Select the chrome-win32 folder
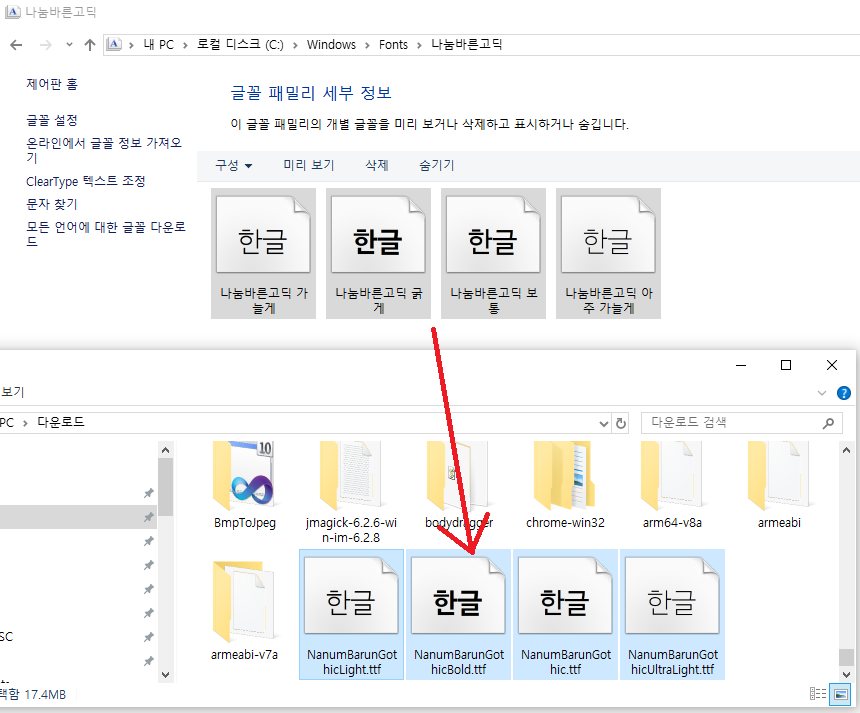860x713 pixels. (565, 486)
